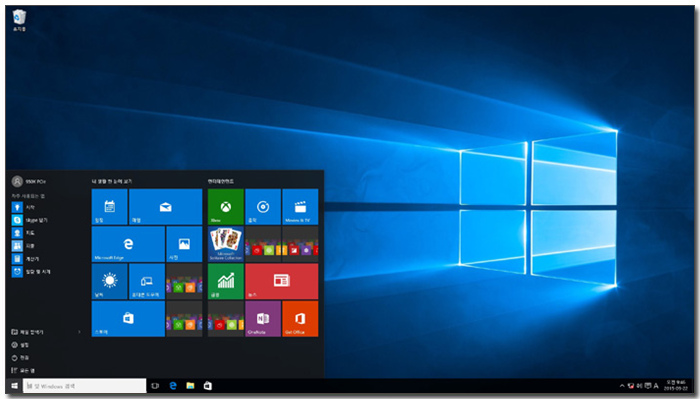The width and height of the screenshot is (700, 399).
Task: Open the red News tile
Action: [x=282, y=281]
